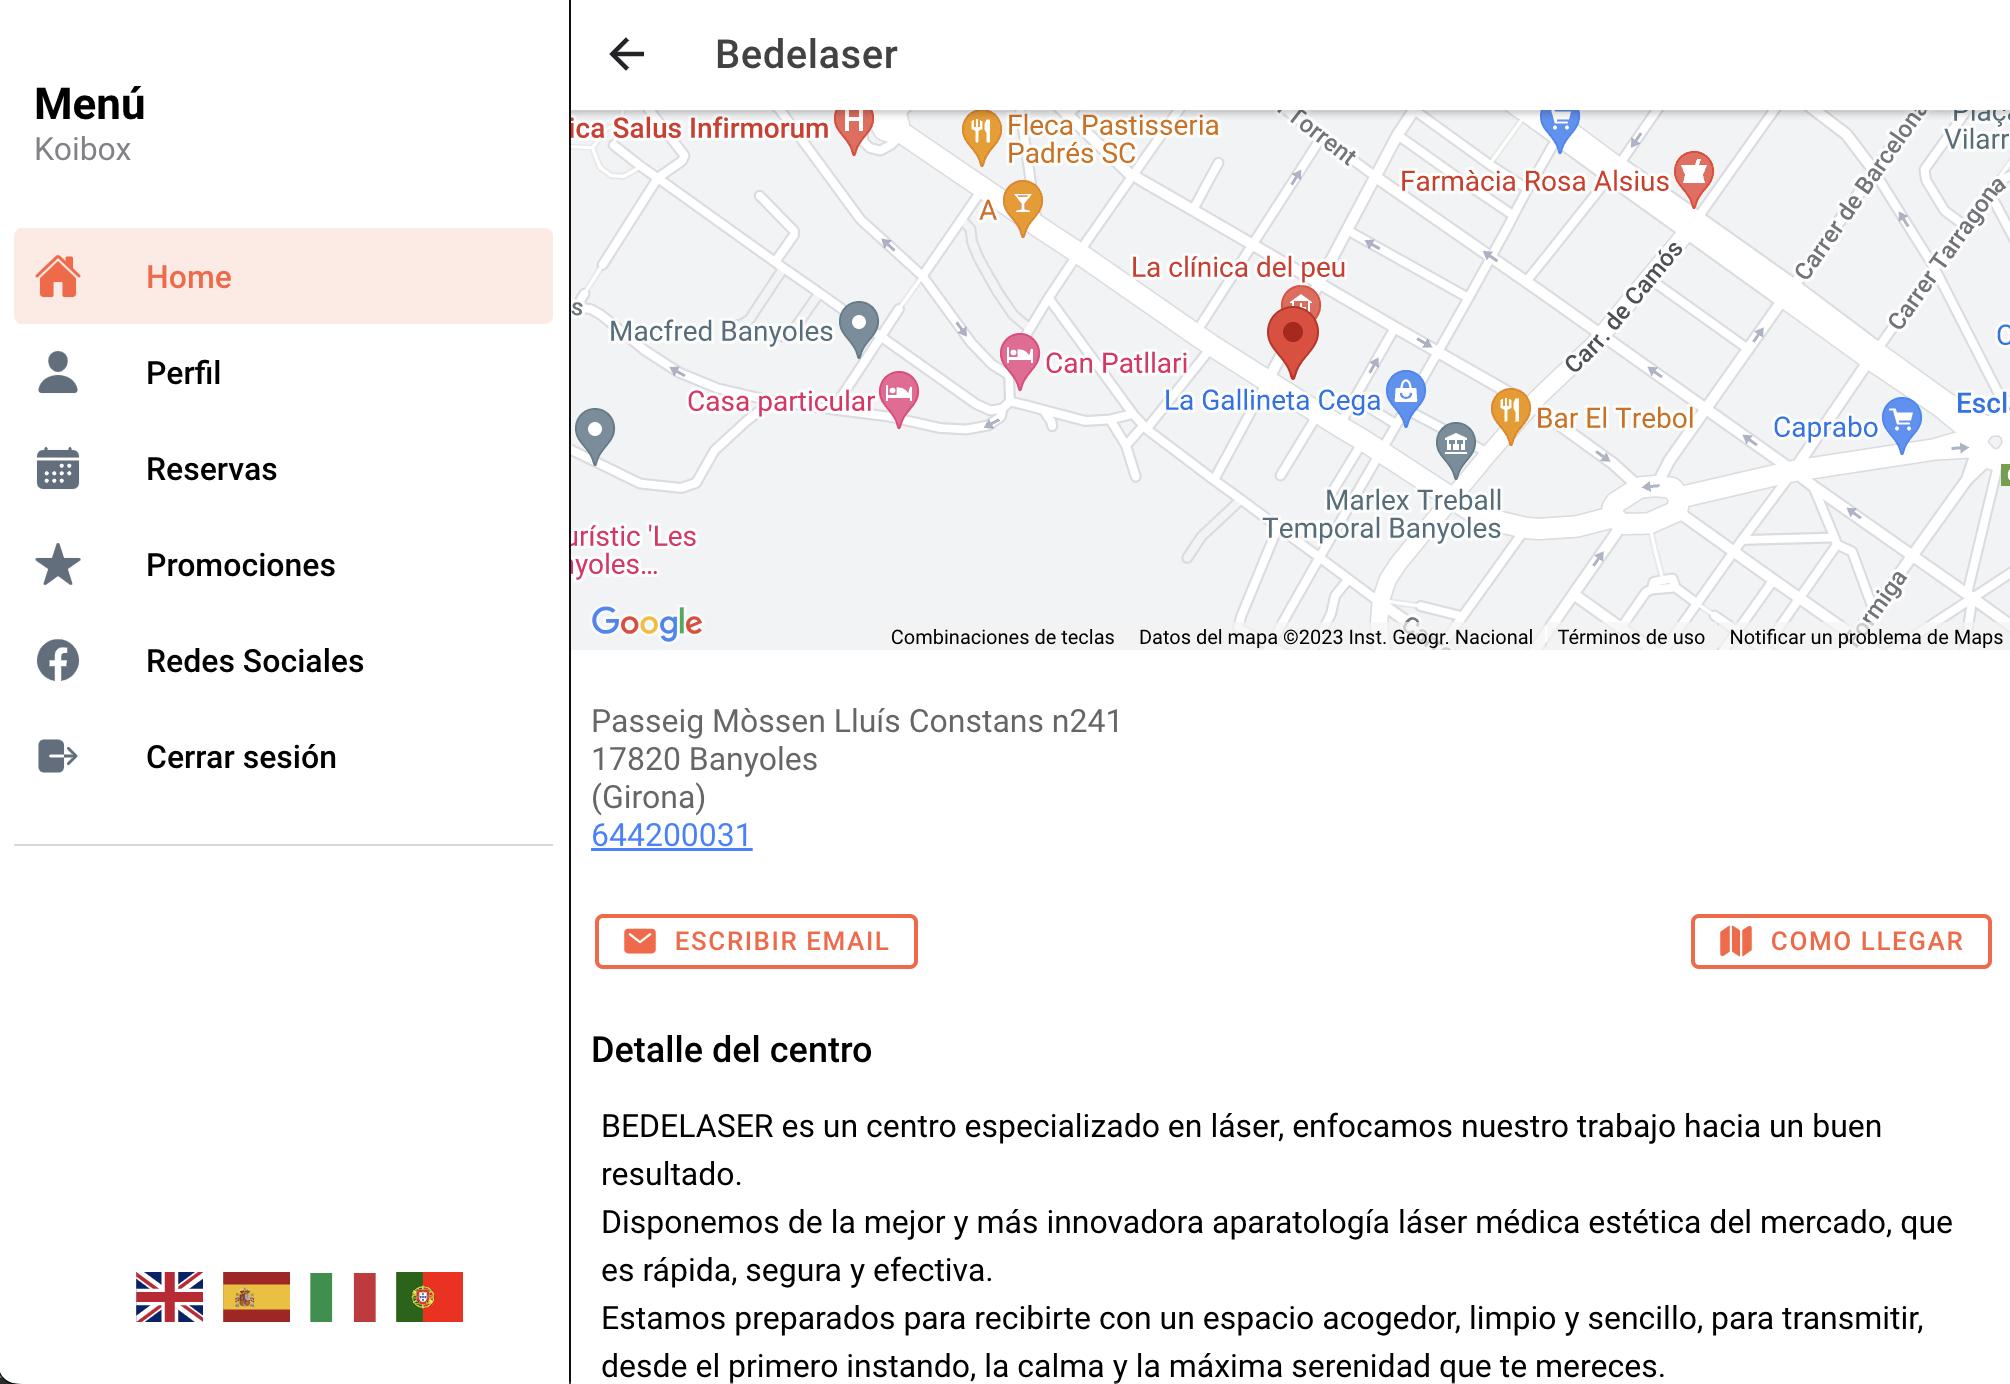Click the 17820 Banyoles postal line
Image resolution: width=2010 pixels, height=1384 pixels.
point(704,759)
